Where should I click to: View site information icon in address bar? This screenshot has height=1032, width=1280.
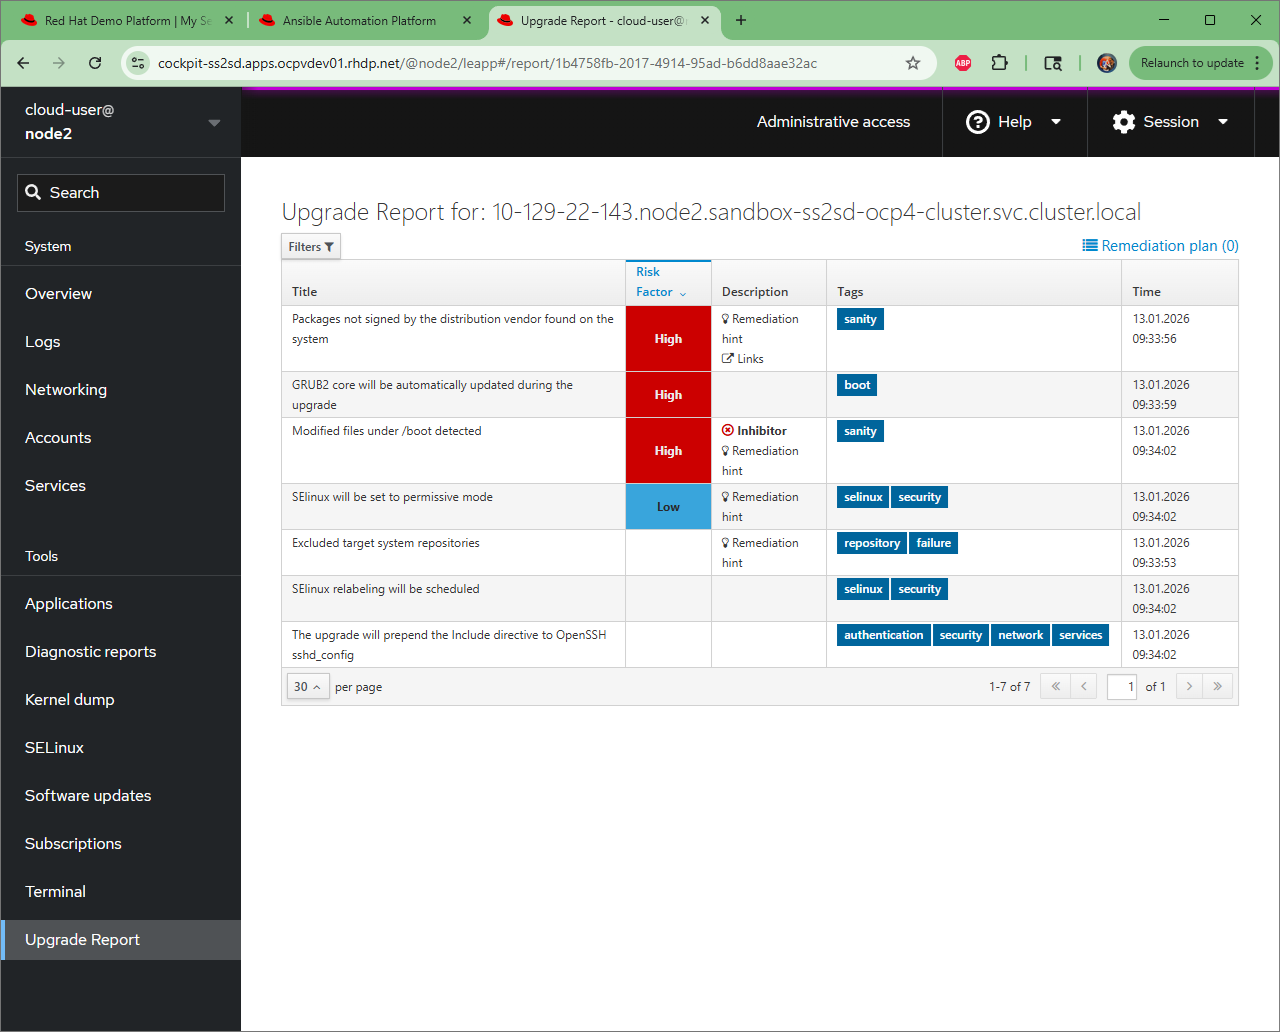pyautogui.click(x=139, y=63)
